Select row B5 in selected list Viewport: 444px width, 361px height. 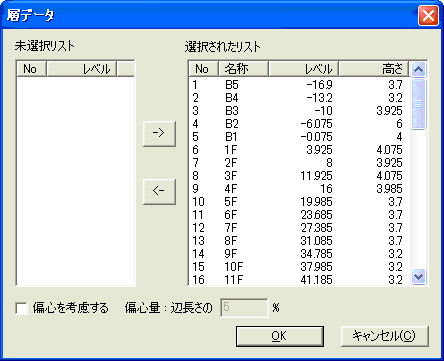pyautogui.click(x=299, y=85)
